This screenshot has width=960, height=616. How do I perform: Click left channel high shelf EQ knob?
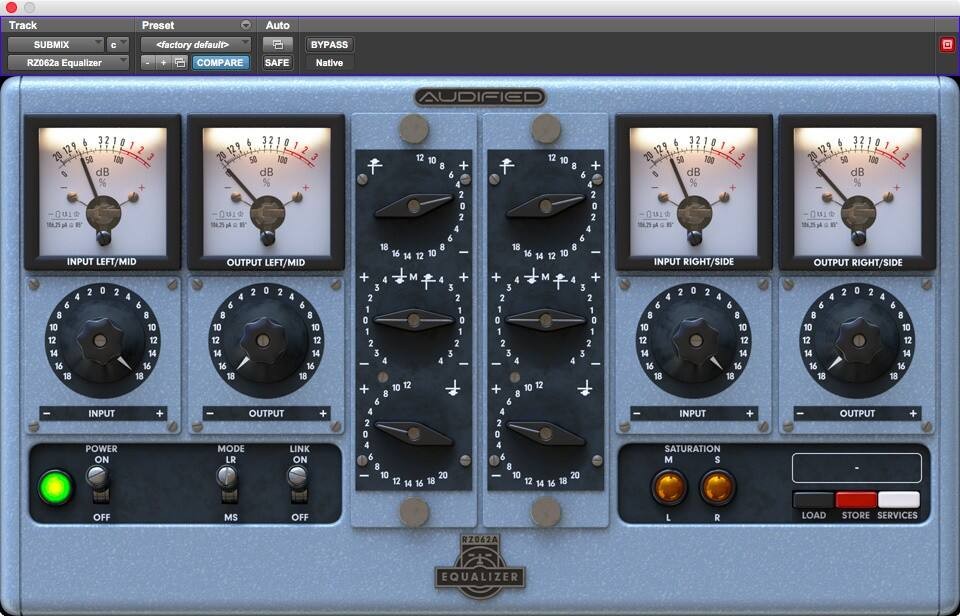click(x=414, y=206)
